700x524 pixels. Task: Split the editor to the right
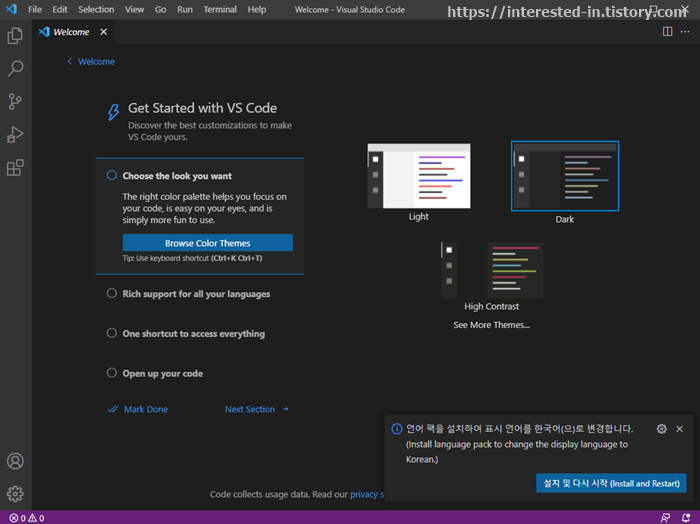(x=667, y=32)
